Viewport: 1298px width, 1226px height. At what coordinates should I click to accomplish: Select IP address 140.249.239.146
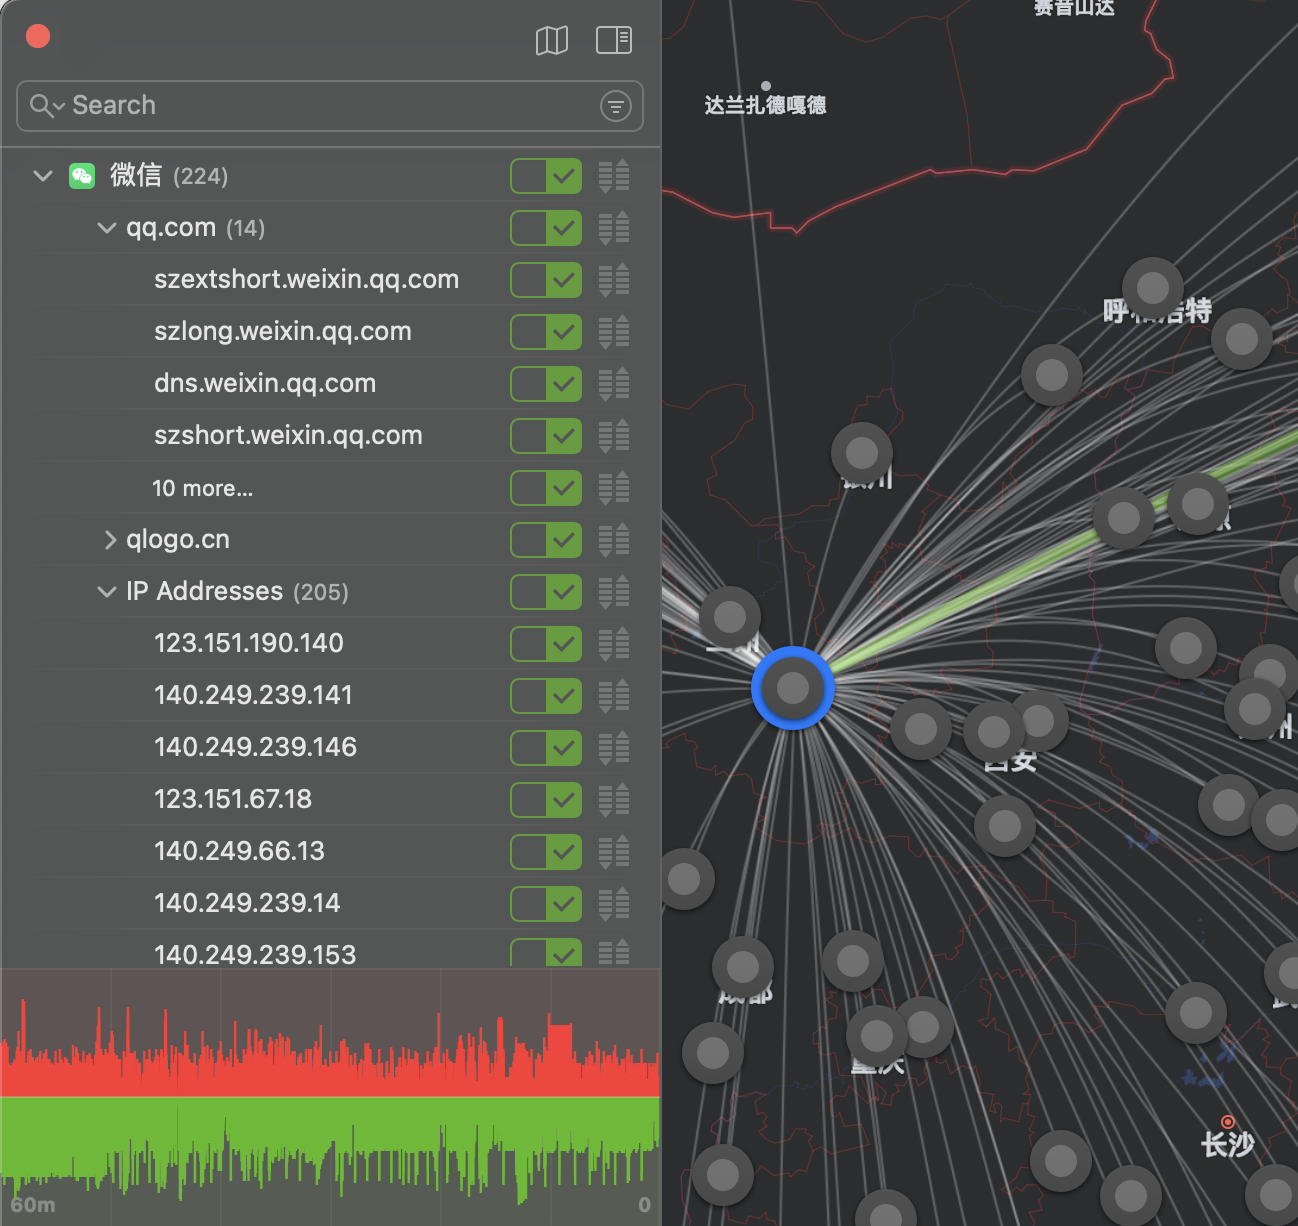[255, 747]
